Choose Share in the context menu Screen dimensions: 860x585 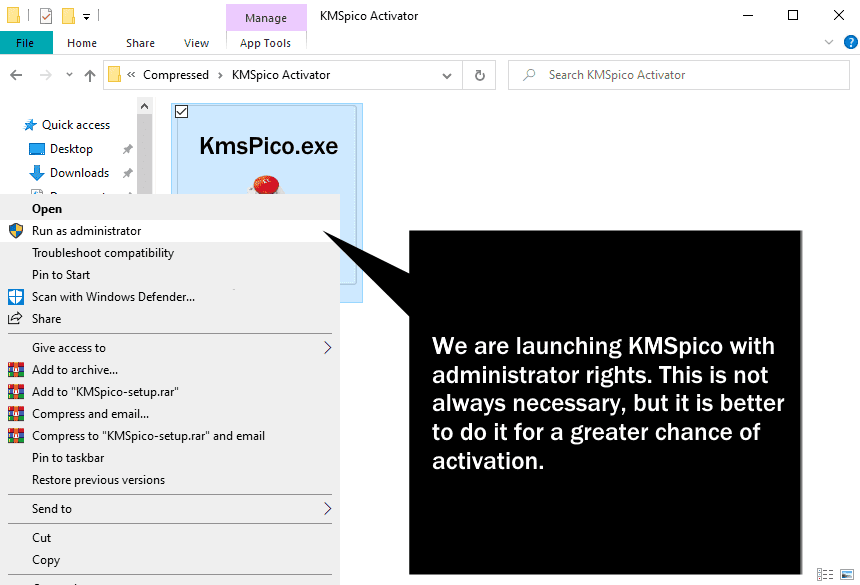(x=170, y=319)
